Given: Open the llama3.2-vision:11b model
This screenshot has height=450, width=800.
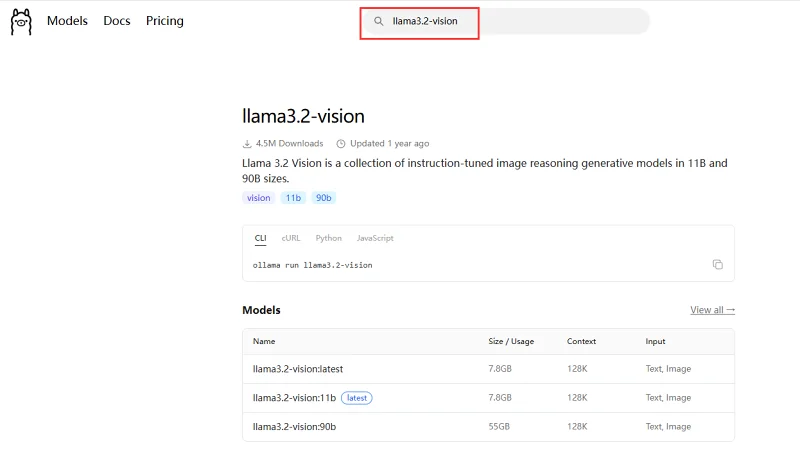Looking at the screenshot, I should (x=294, y=398).
